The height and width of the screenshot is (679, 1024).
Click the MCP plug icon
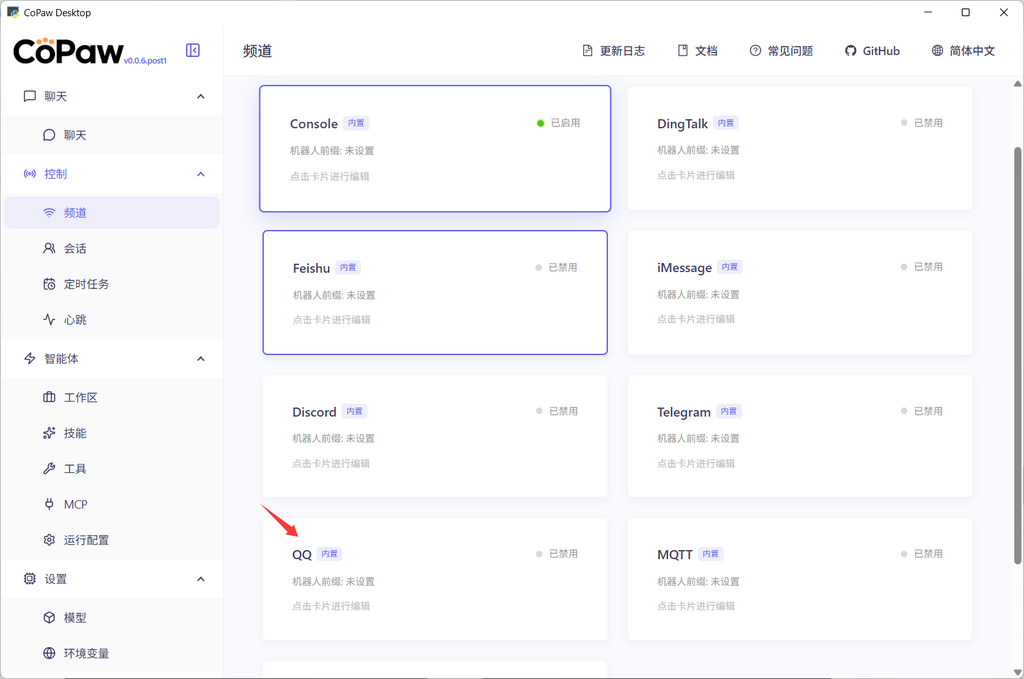pos(49,505)
